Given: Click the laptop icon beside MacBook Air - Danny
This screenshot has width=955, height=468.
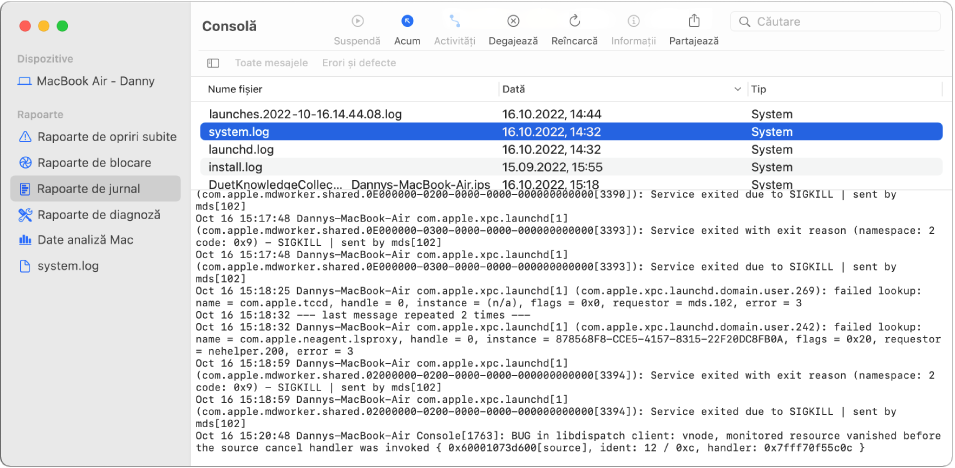Looking at the screenshot, I should pos(24,81).
